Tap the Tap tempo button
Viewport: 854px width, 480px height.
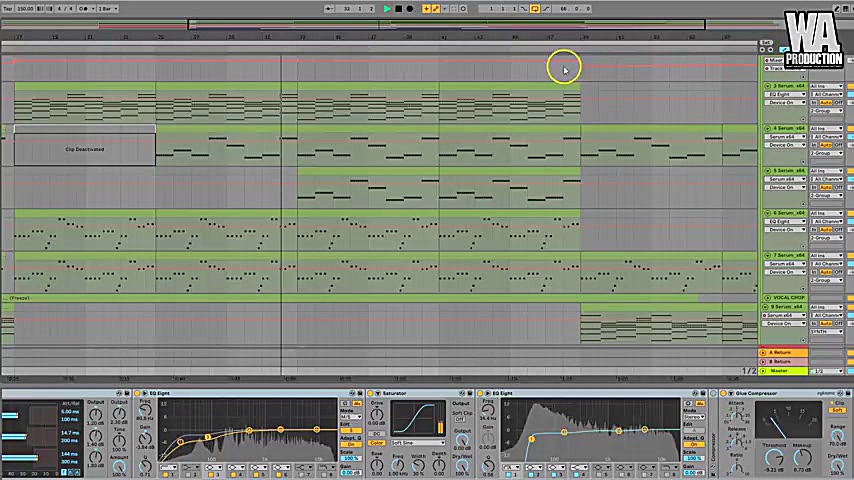point(8,9)
